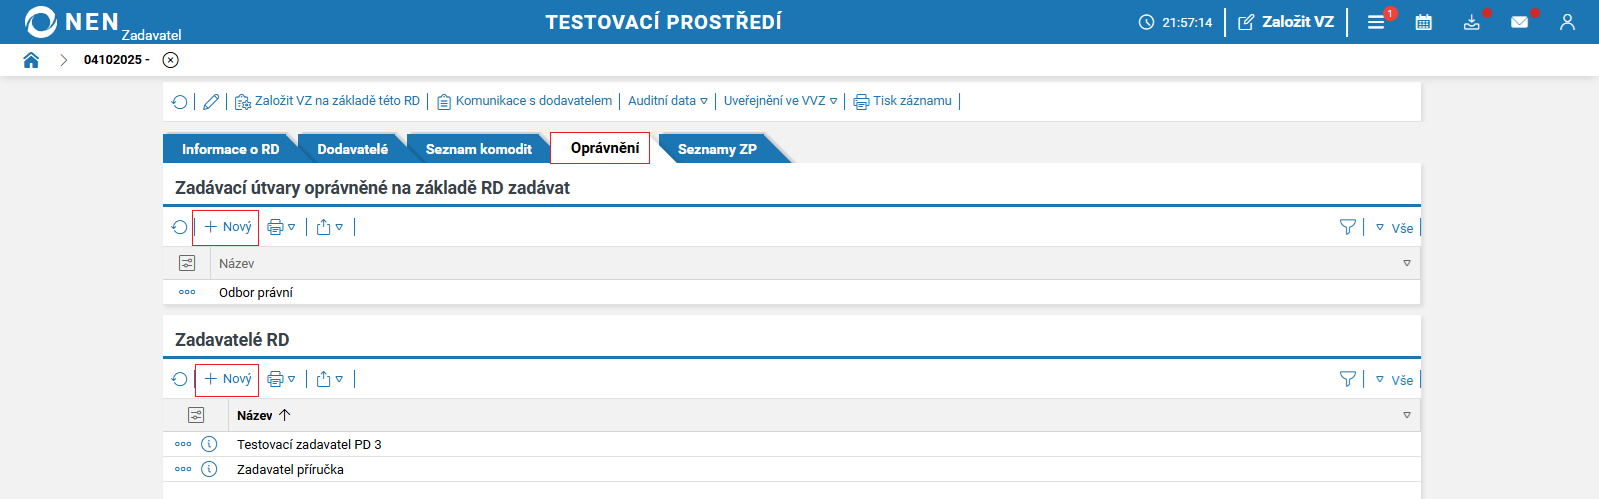The width and height of the screenshot is (1599, 499).
Task: Show info for Testovací zadavatel PD 3
Action: coord(209,444)
